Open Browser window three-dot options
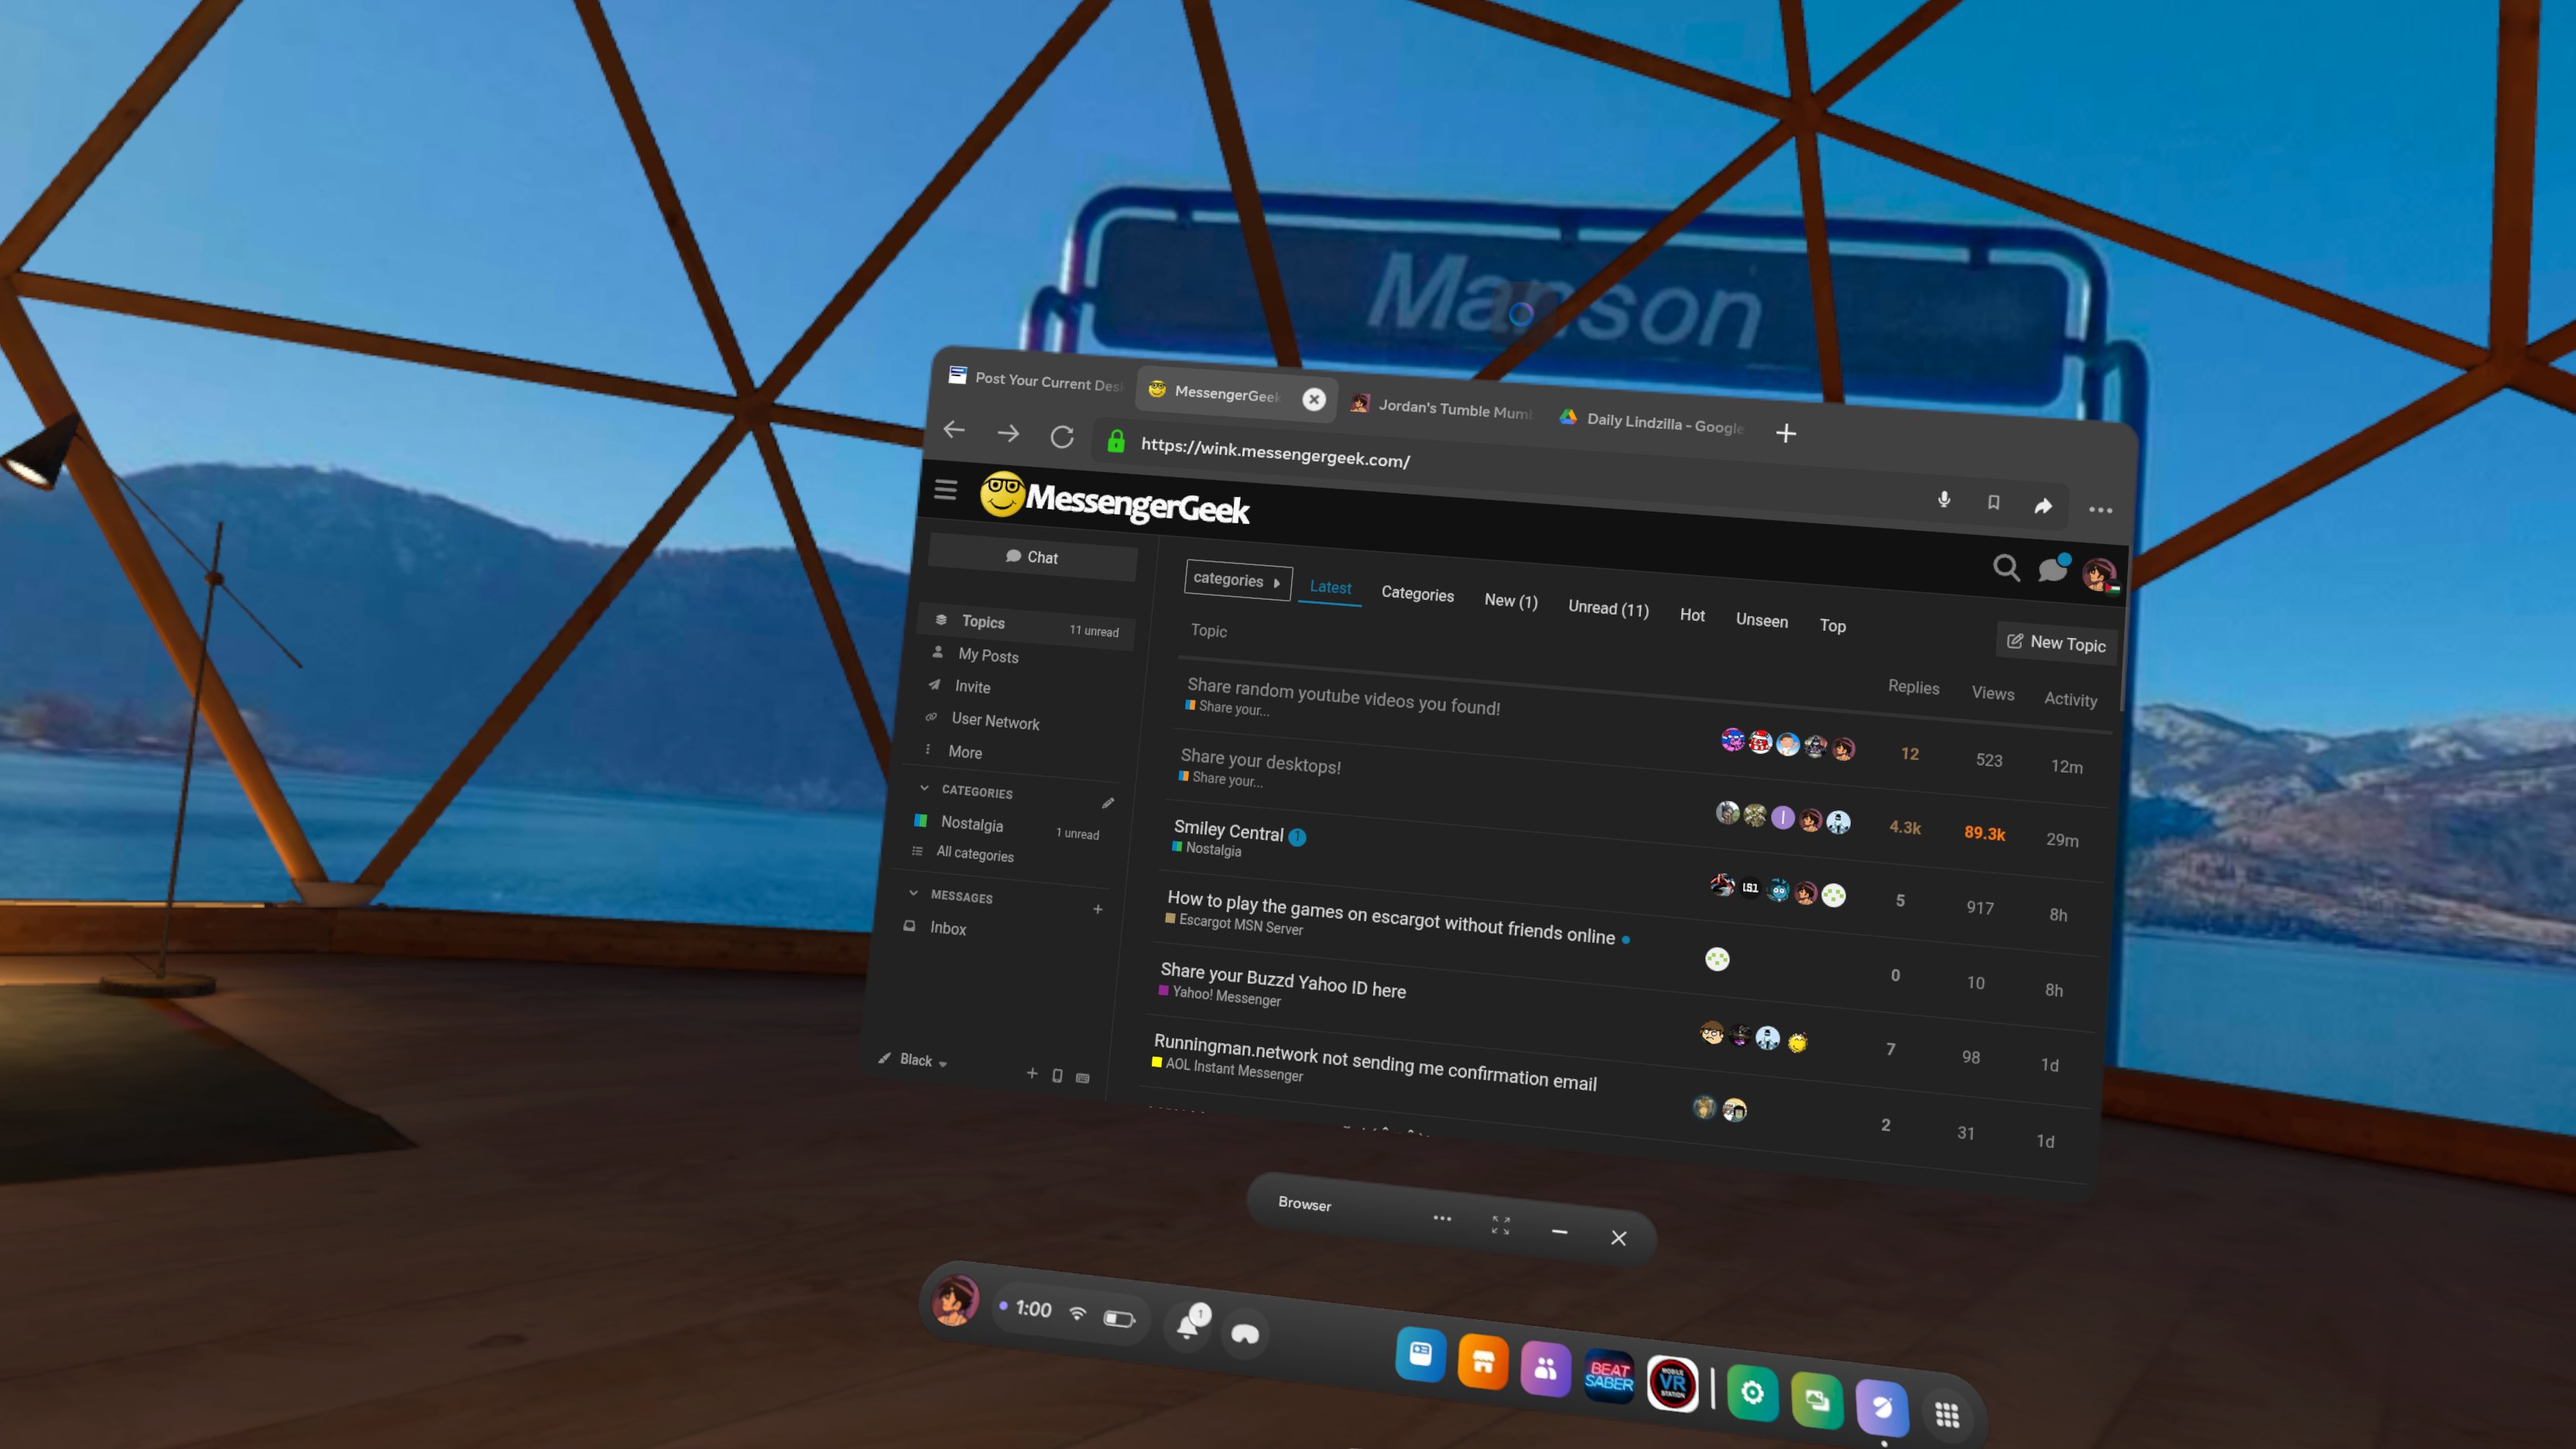2576x1449 pixels. click(1442, 1218)
